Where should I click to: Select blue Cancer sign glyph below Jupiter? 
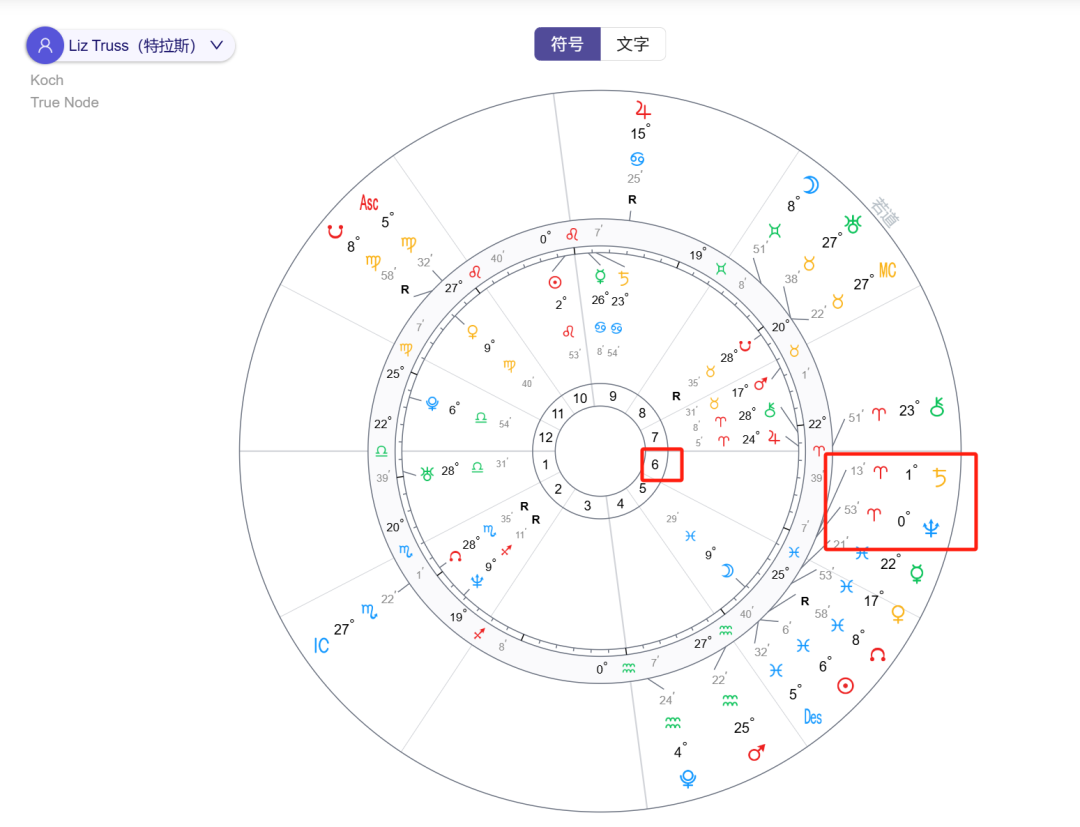(x=637, y=159)
